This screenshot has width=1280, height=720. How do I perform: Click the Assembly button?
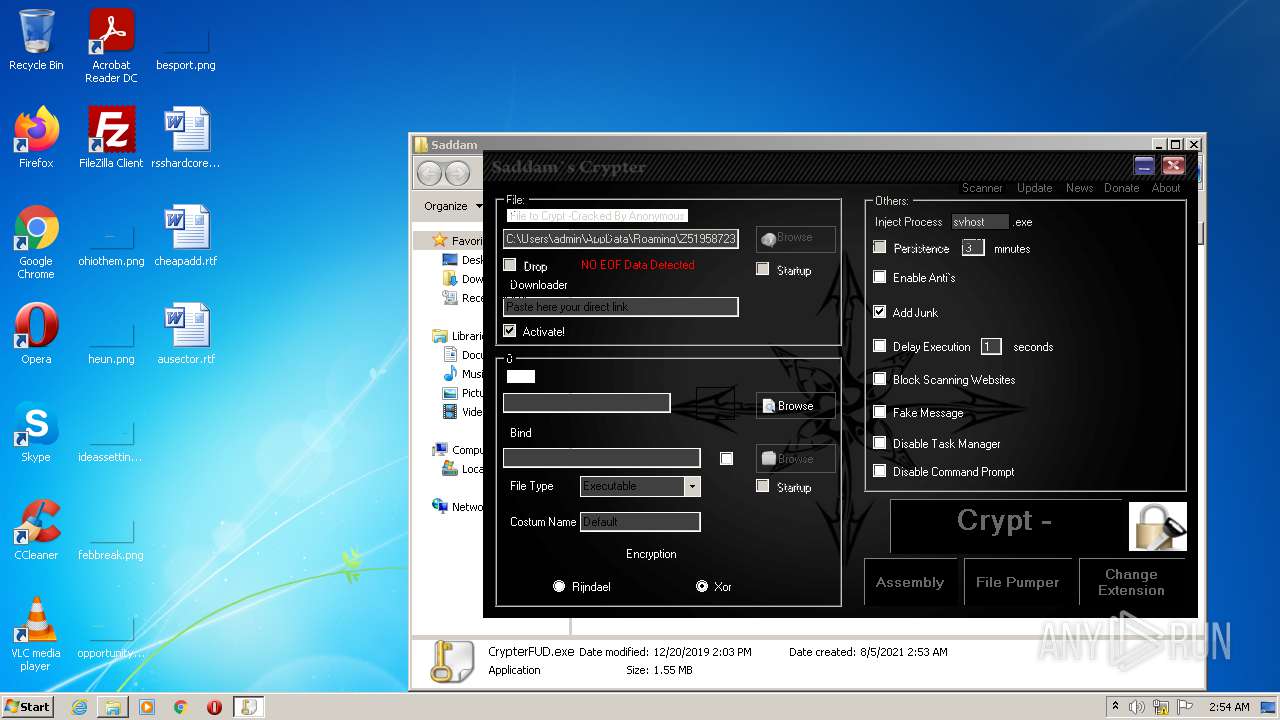pyautogui.click(x=910, y=582)
